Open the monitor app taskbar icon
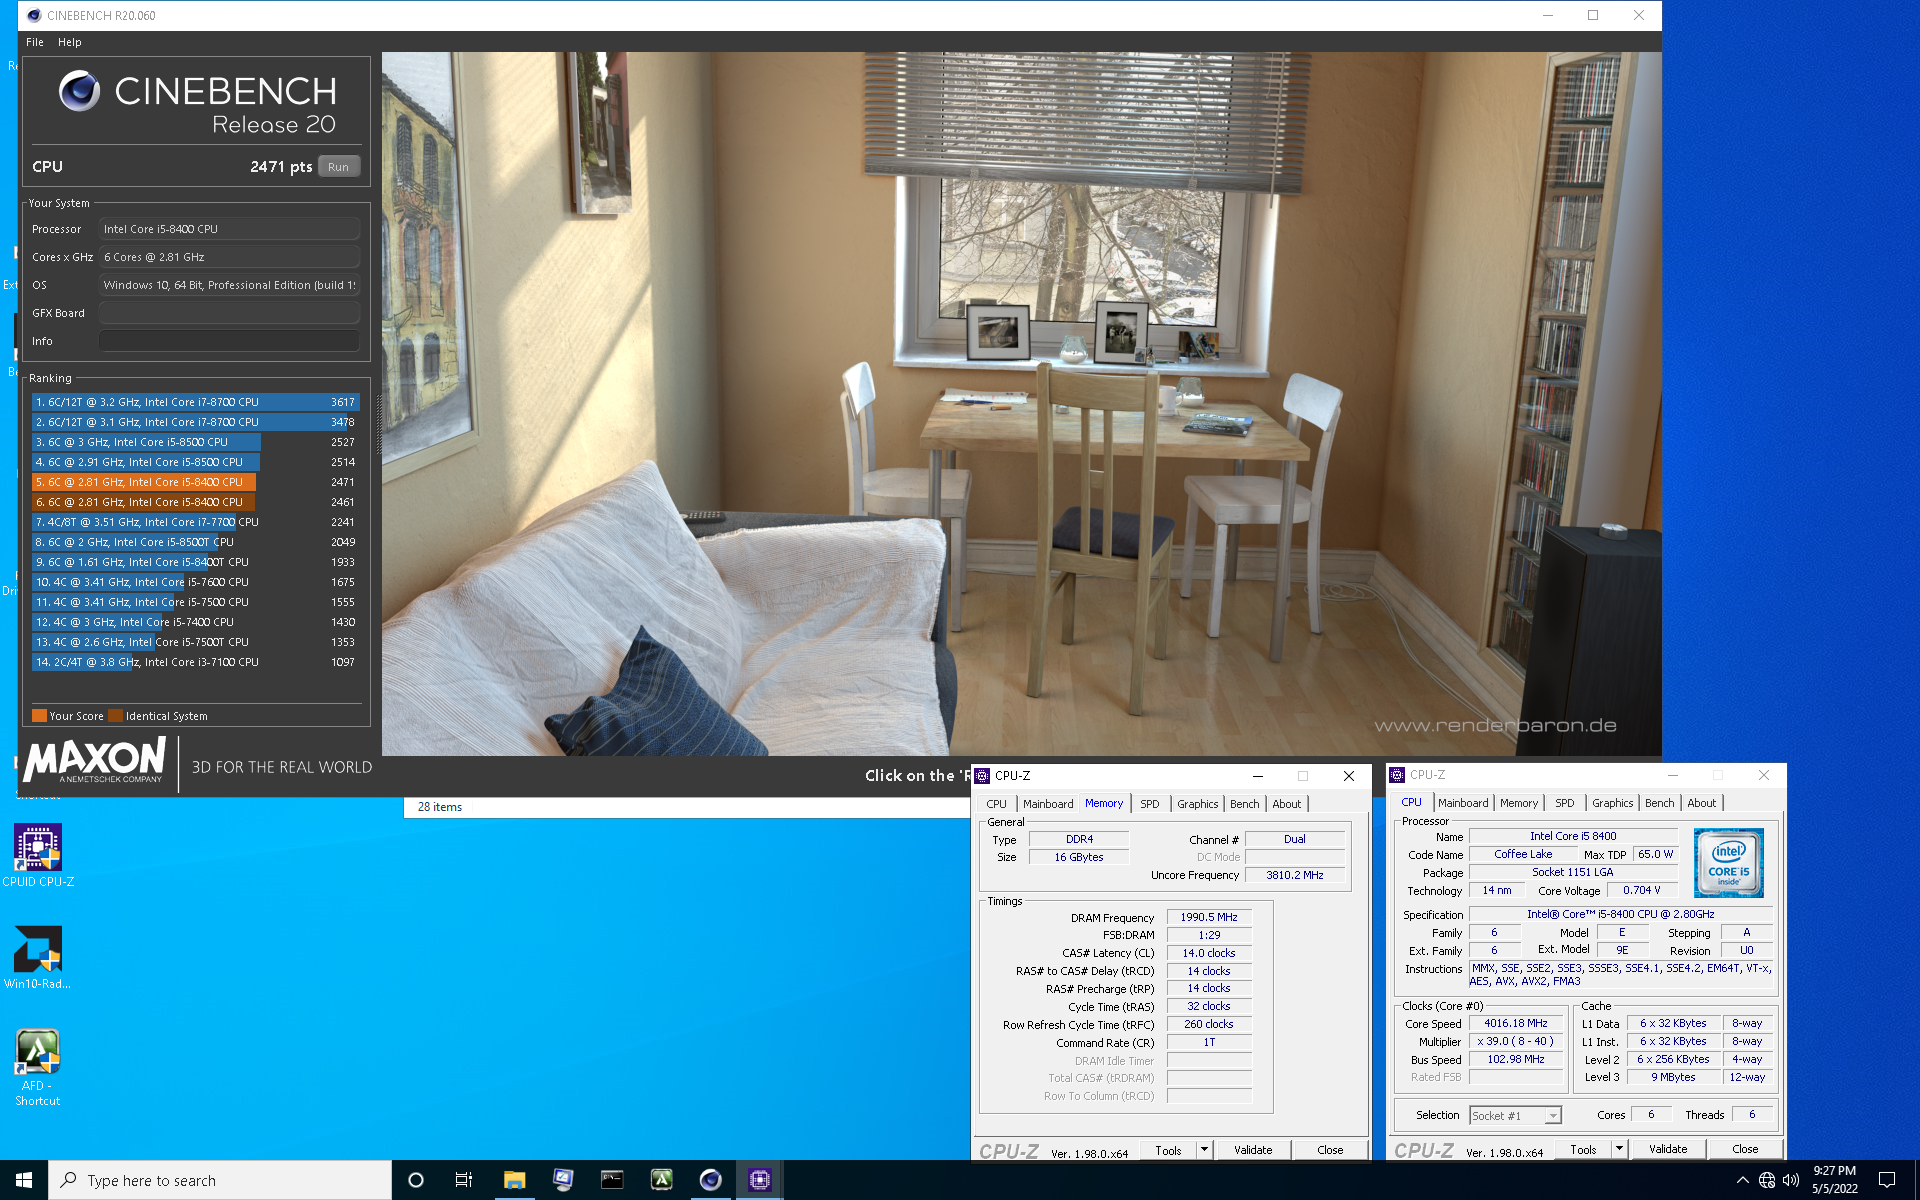 coord(563,1180)
